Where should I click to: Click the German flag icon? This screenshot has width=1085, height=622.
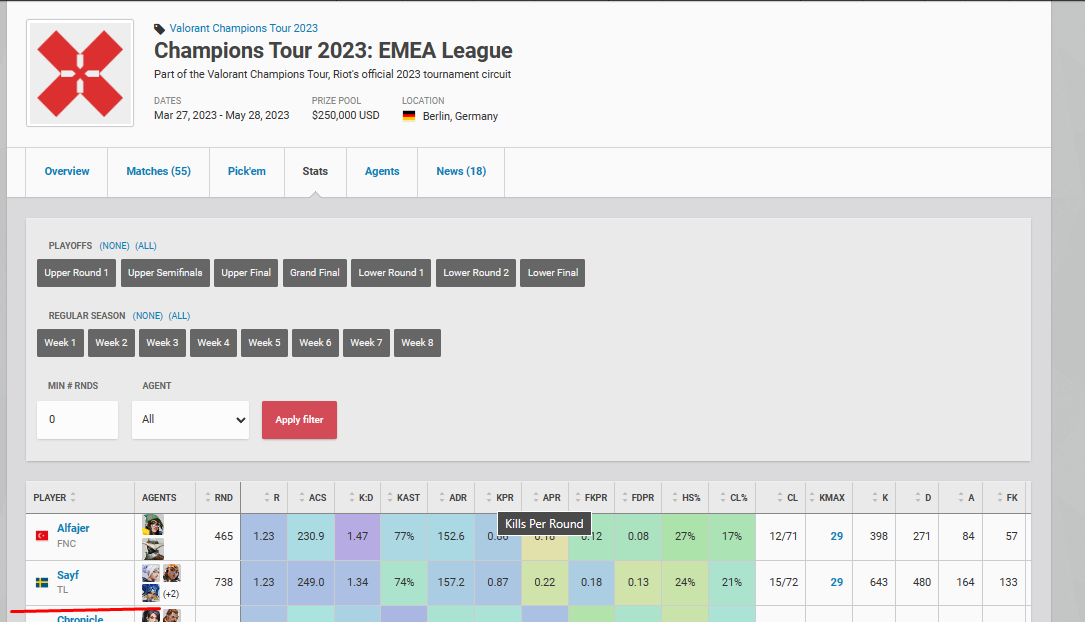(409, 116)
